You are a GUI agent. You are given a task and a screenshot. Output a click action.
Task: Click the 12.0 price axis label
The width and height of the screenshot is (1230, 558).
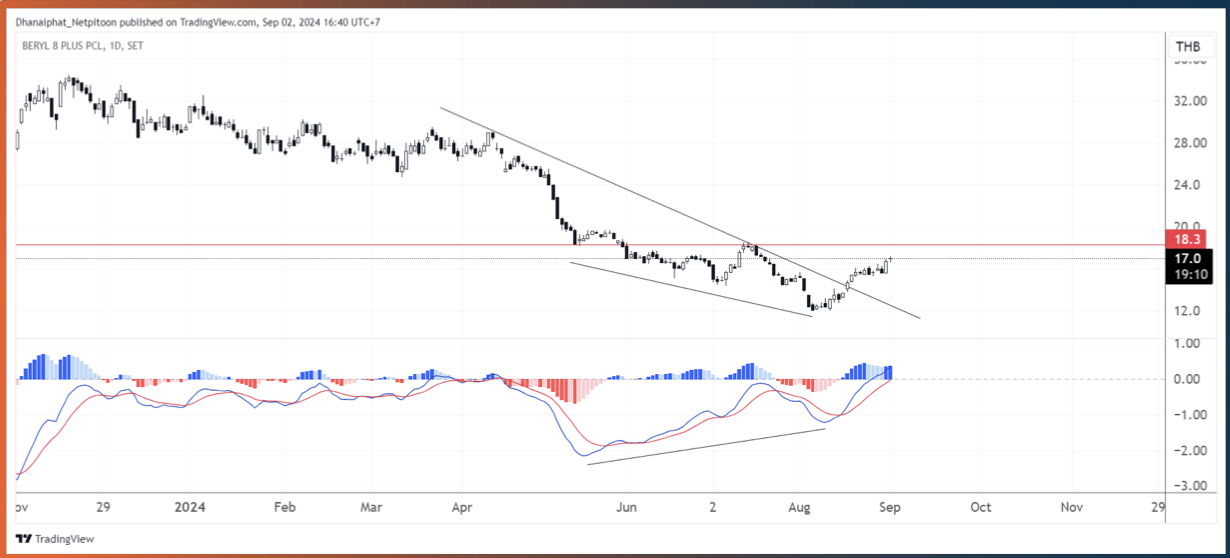(x=1187, y=311)
